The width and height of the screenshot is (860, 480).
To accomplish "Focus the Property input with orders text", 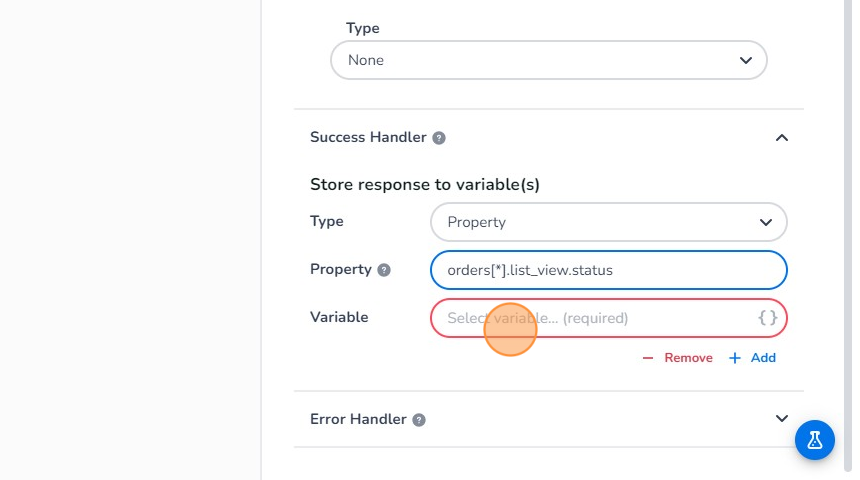I will (608, 270).
